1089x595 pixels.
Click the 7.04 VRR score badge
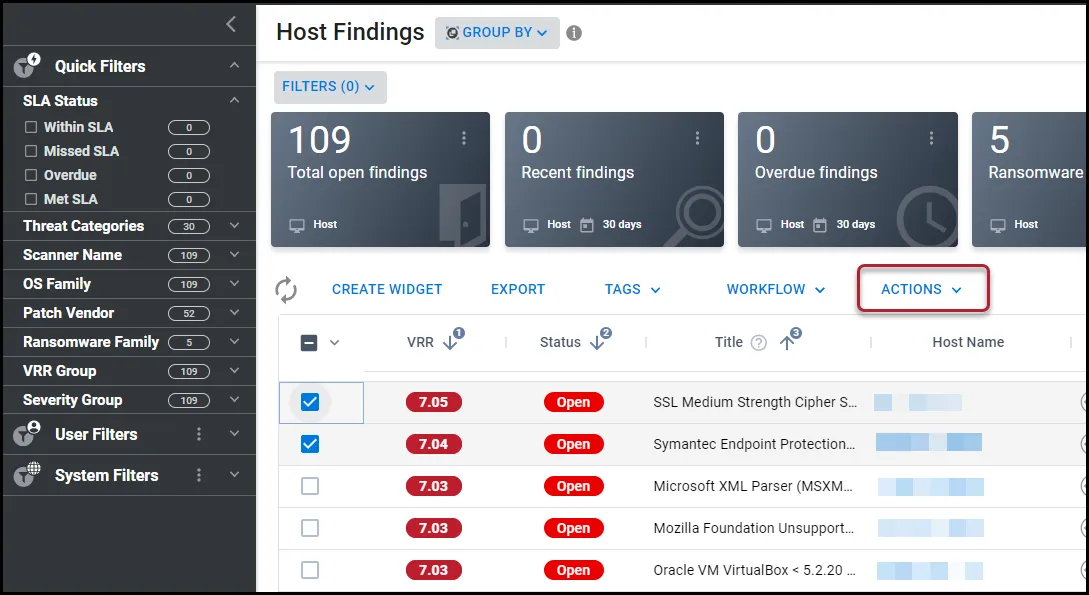pos(433,444)
